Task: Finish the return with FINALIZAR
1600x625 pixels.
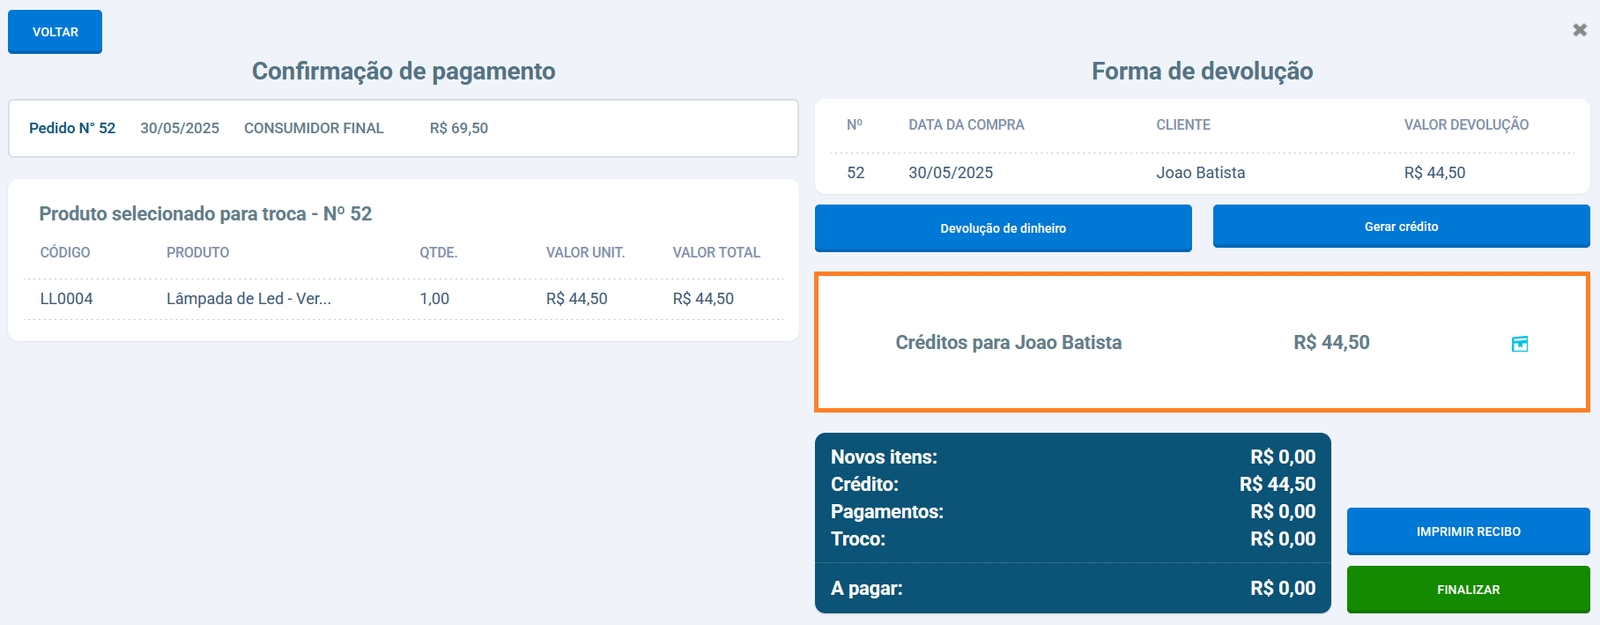Action: [x=1468, y=590]
